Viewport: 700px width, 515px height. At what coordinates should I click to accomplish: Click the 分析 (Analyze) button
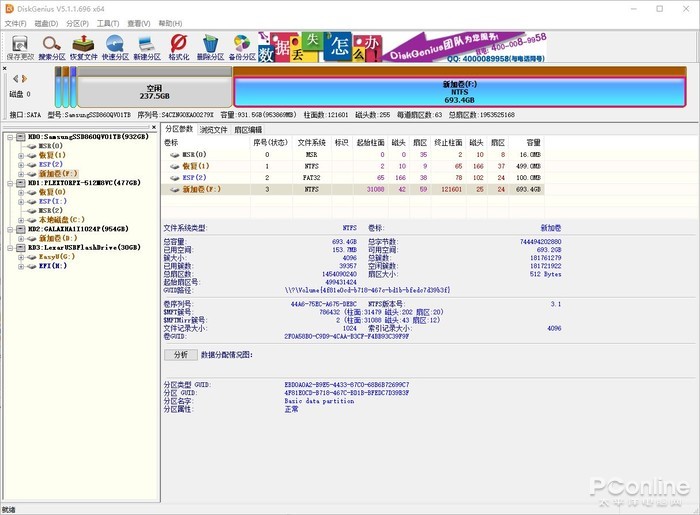180,355
